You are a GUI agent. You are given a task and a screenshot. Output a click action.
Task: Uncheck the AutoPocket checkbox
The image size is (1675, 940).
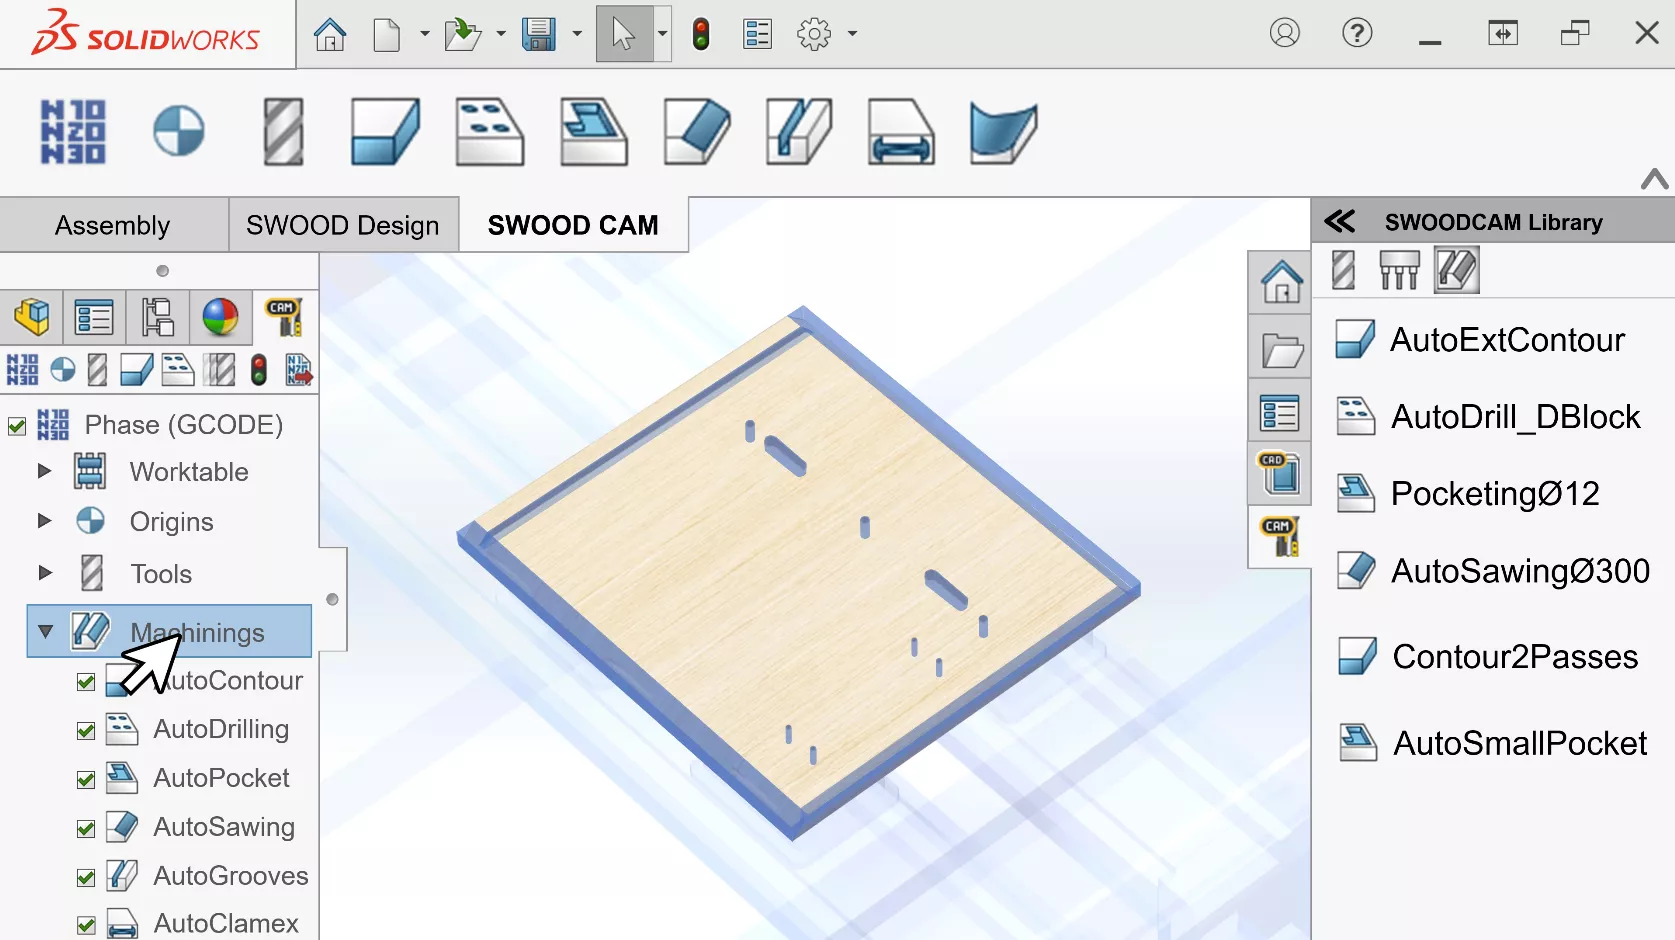pos(86,780)
